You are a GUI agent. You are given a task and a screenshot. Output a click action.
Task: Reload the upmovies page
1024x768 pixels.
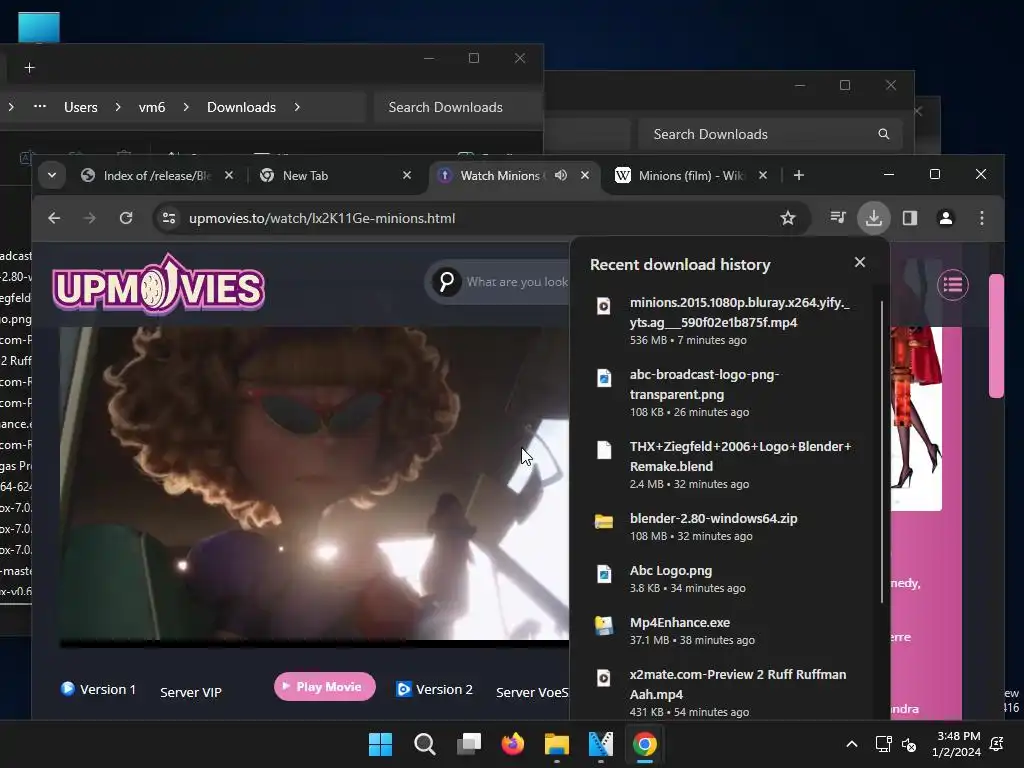126,218
